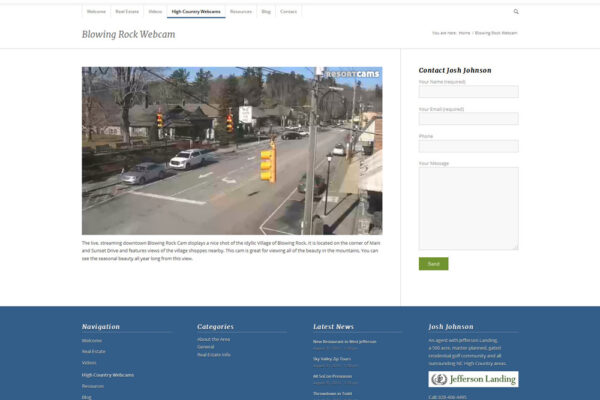Play the Blowing Rock live webcam video

pos(232,151)
